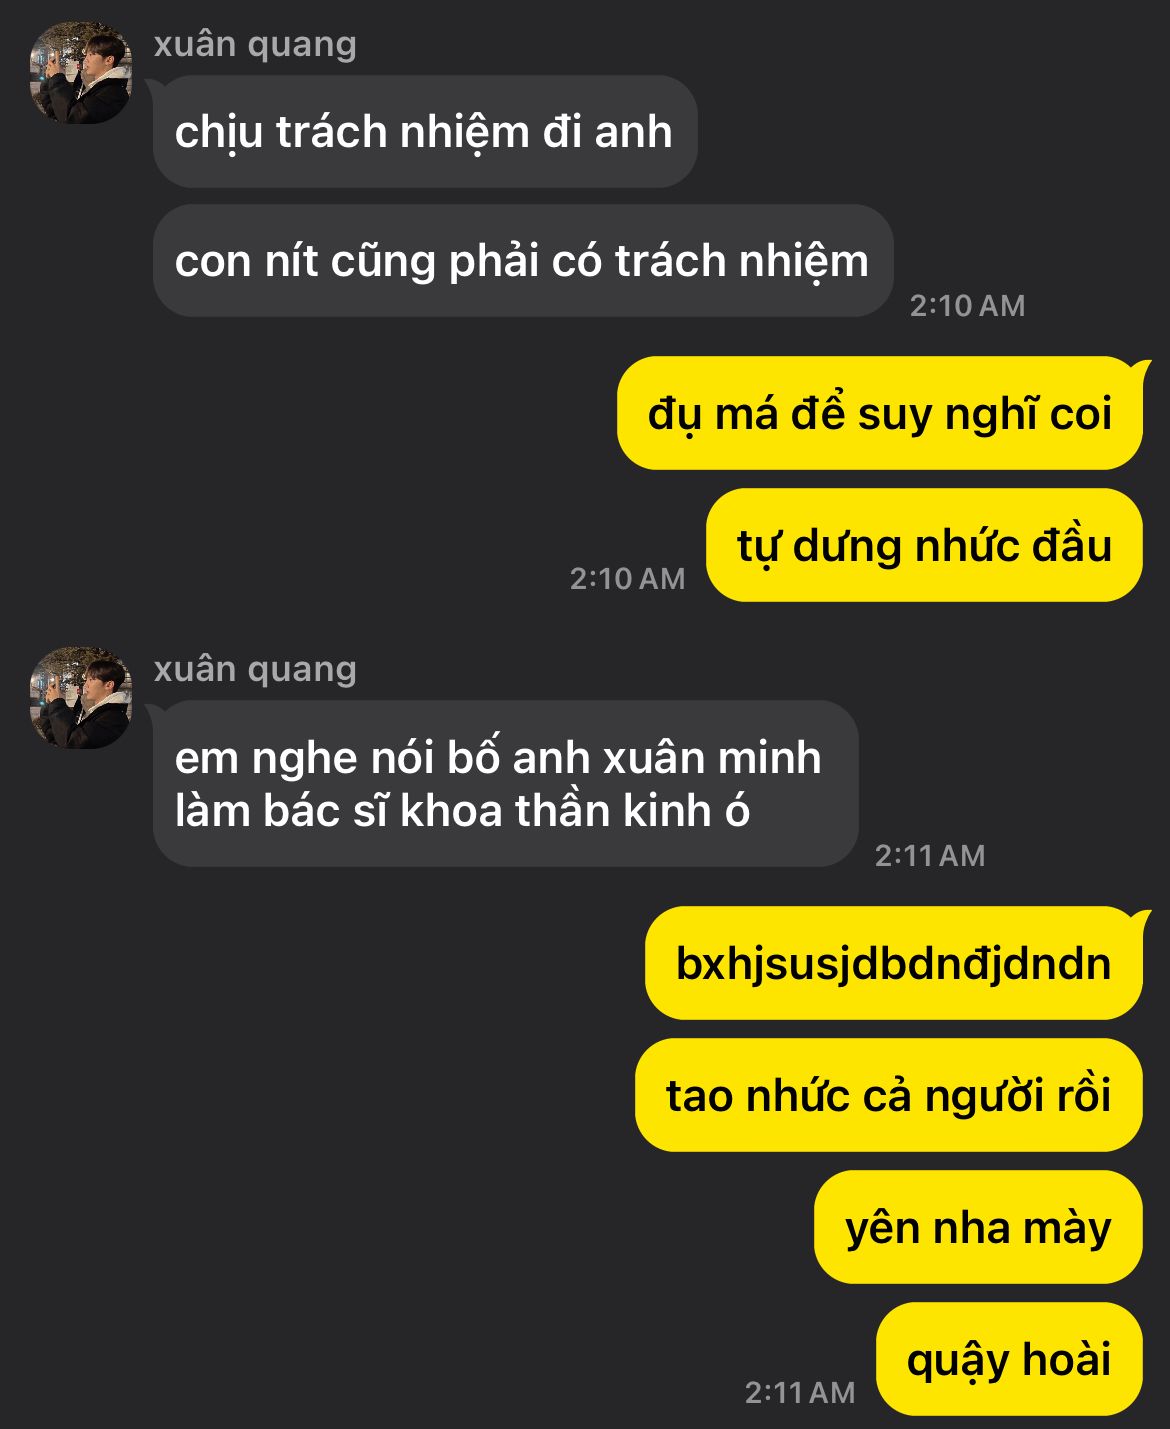Tap bubble "tao nhức cả người rồi"
The width and height of the screenshot is (1170, 1429).
tap(889, 1095)
